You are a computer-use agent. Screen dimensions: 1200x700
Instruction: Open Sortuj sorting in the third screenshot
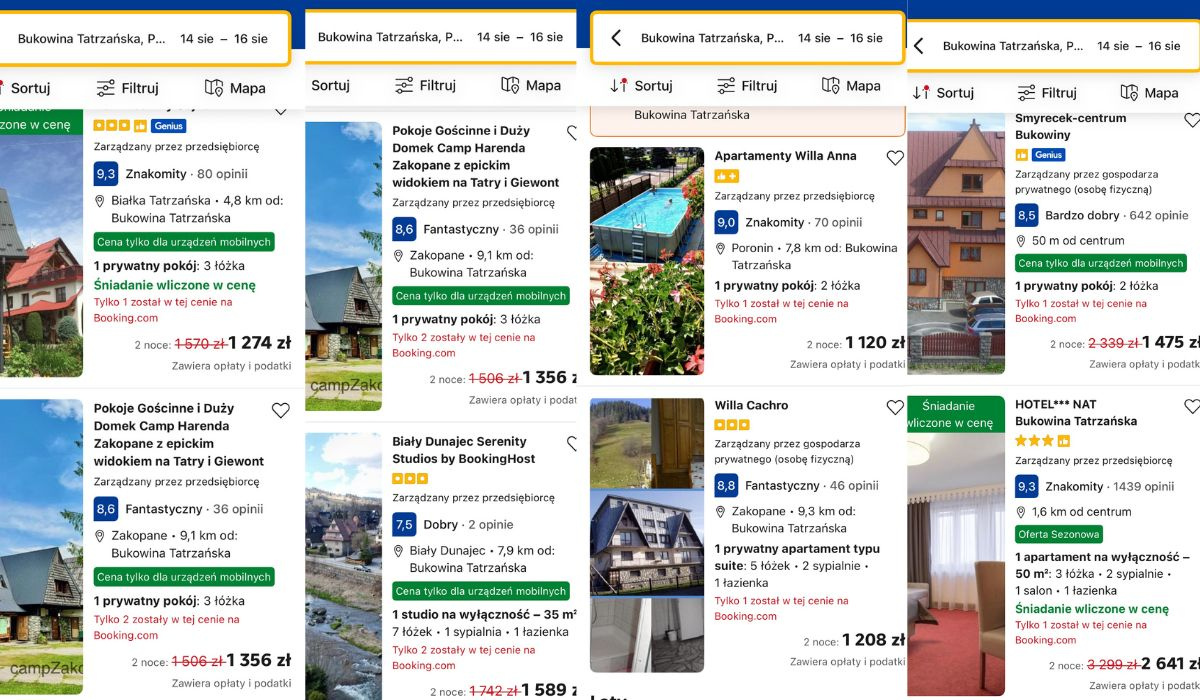(641, 85)
